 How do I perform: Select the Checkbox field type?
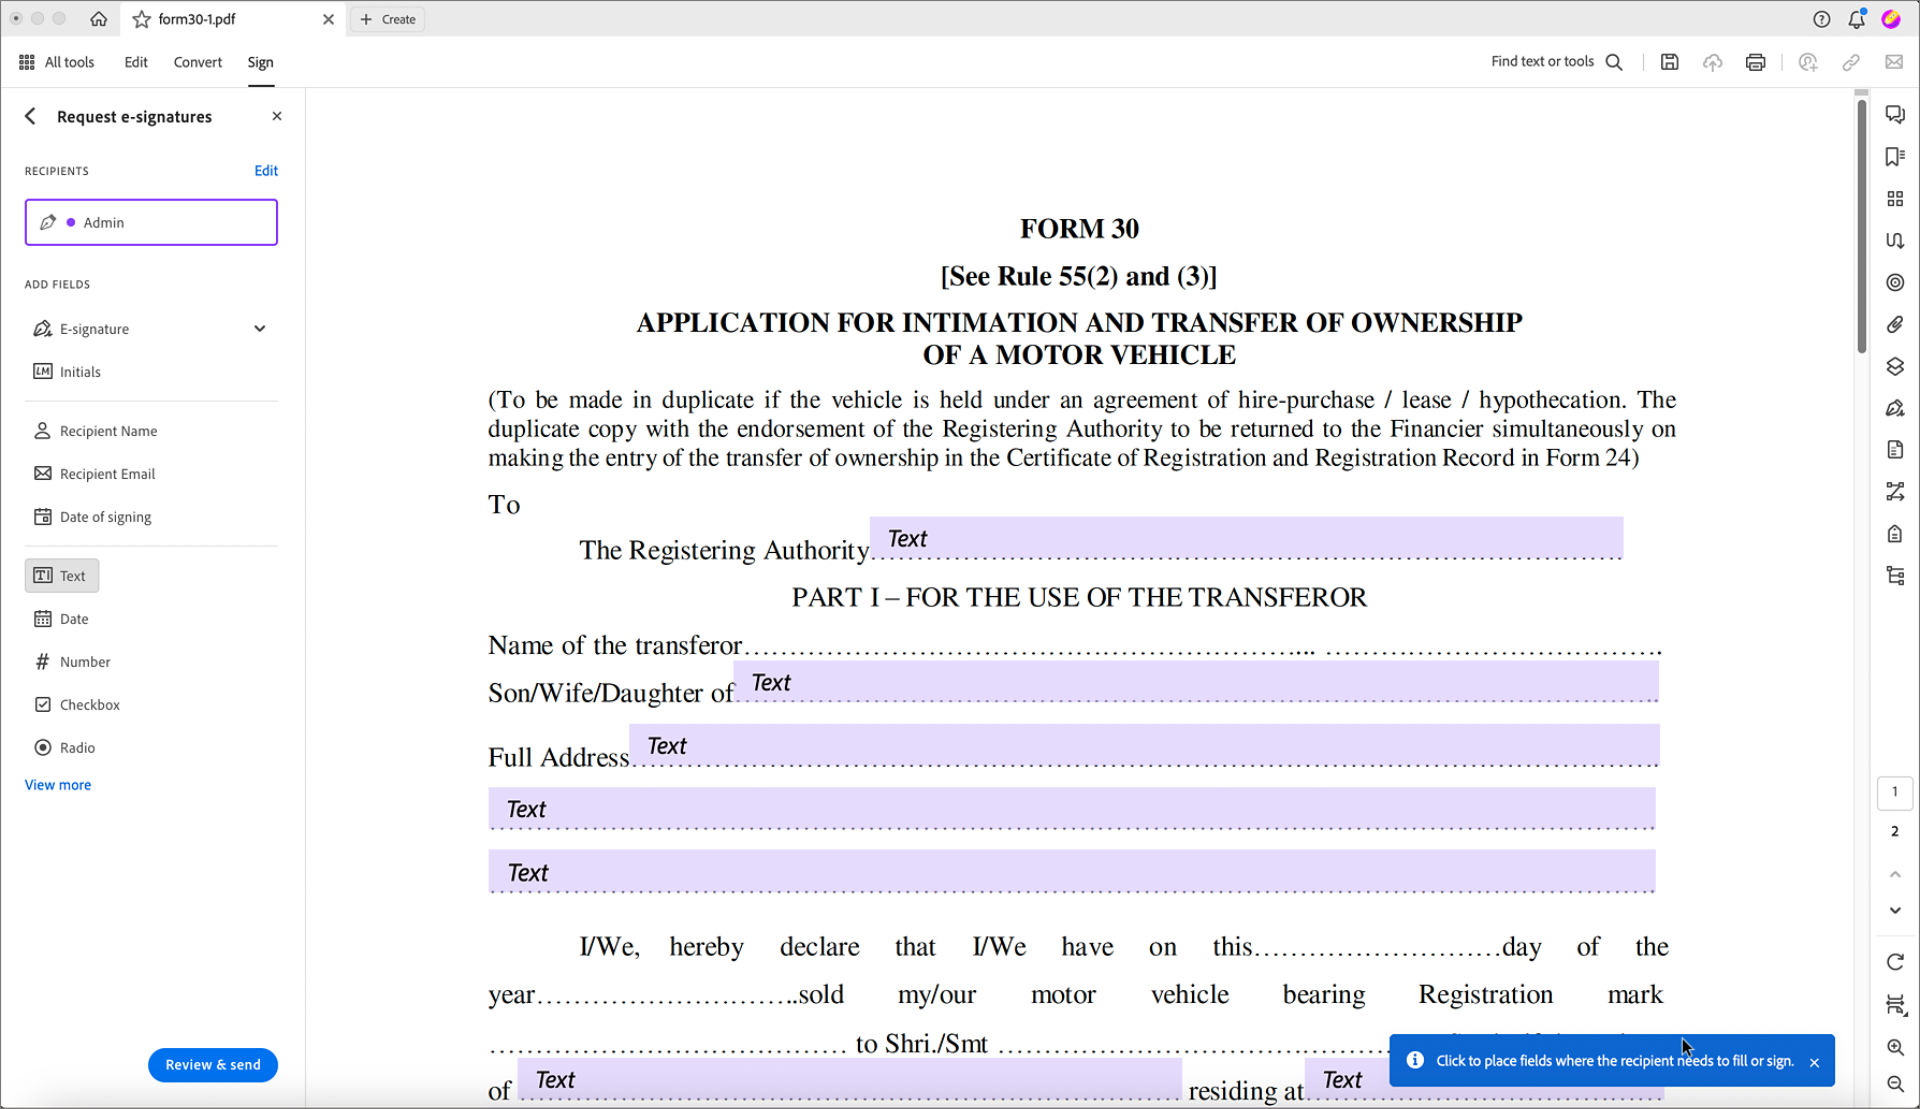pyautogui.click(x=90, y=704)
